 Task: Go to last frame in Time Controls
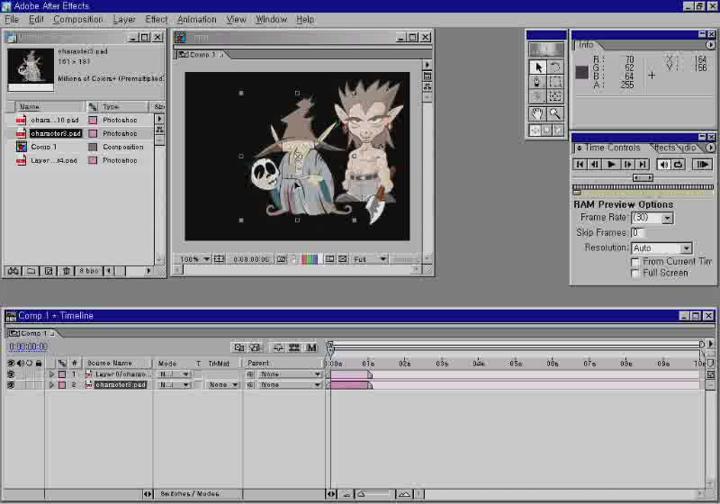pos(643,164)
